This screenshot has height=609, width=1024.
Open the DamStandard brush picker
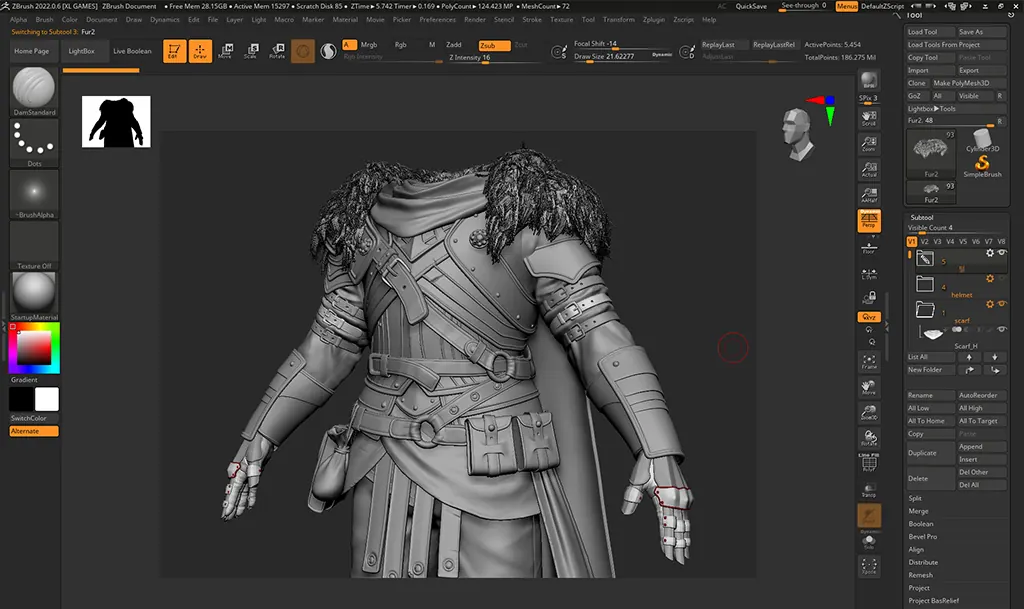tap(34, 91)
